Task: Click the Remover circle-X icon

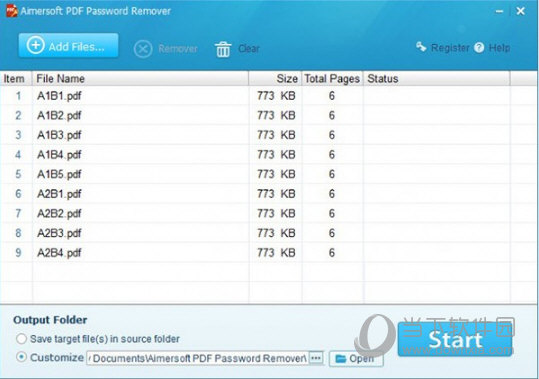Action: (143, 48)
